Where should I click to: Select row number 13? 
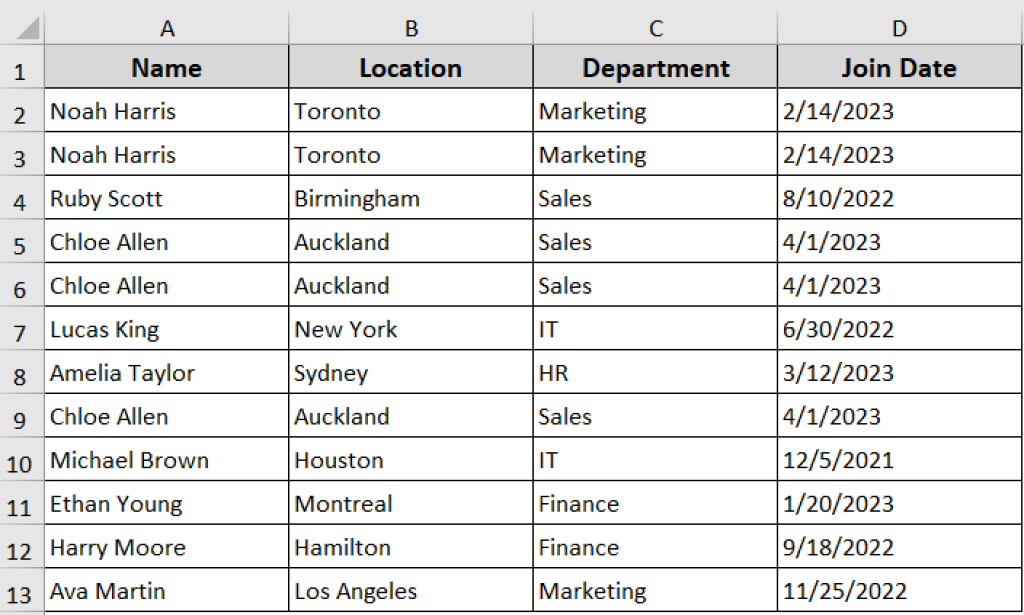coord(22,590)
